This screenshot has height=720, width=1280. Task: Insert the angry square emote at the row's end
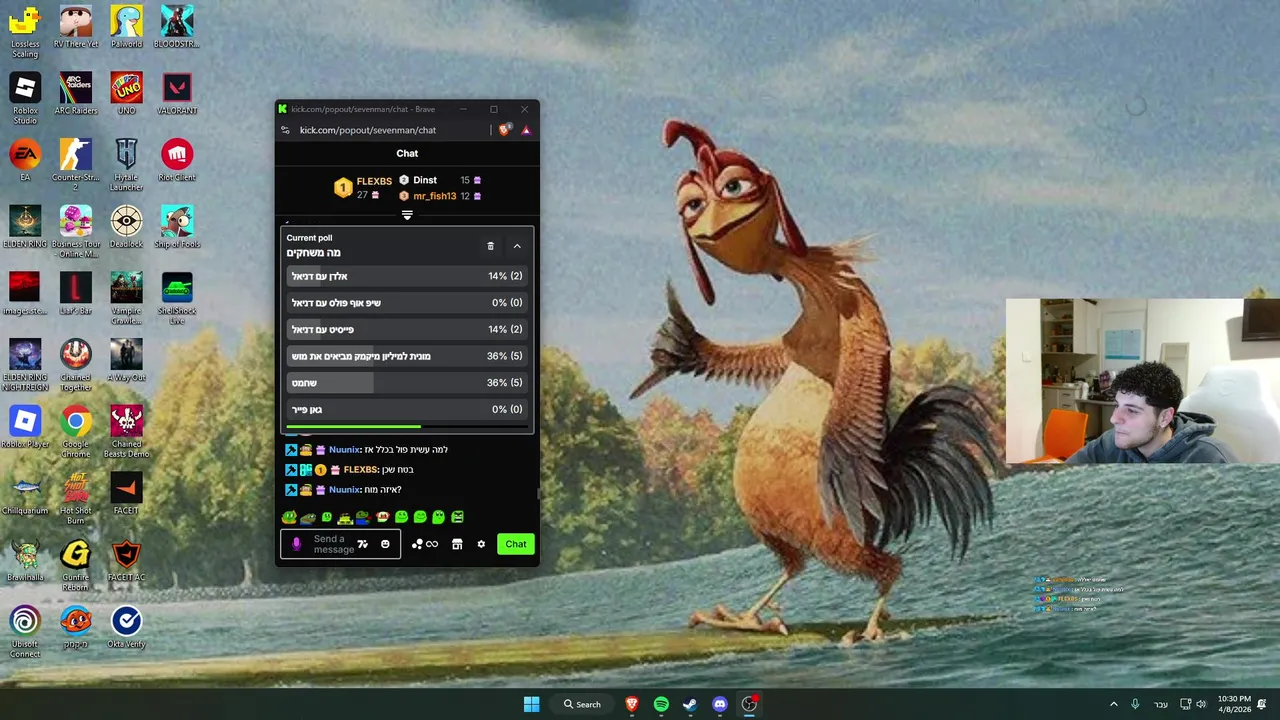(457, 517)
